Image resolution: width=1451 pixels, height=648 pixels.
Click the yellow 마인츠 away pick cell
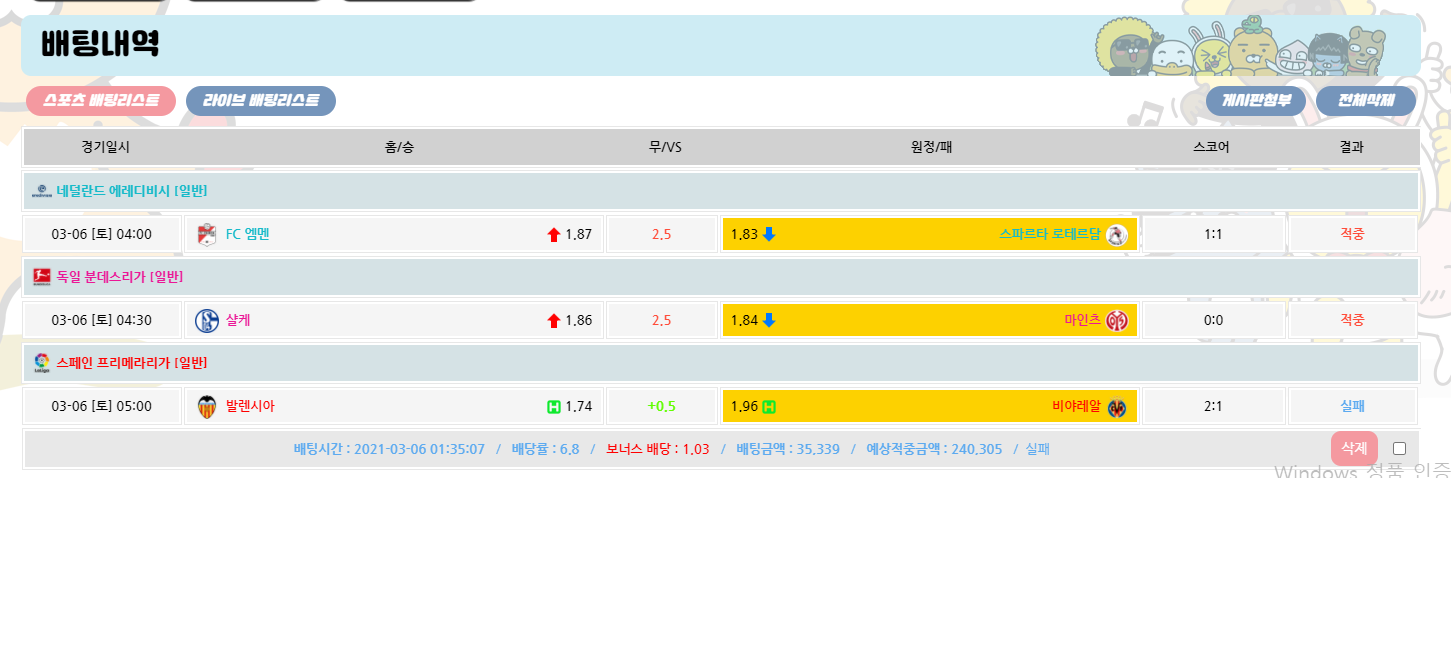point(929,321)
